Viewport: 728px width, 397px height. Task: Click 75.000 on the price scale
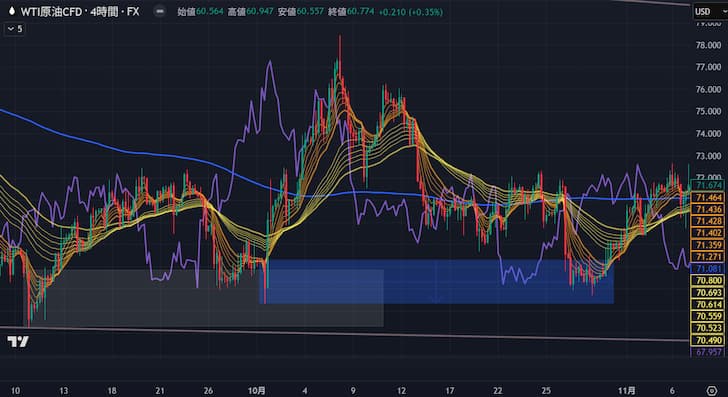tap(708, 111)
